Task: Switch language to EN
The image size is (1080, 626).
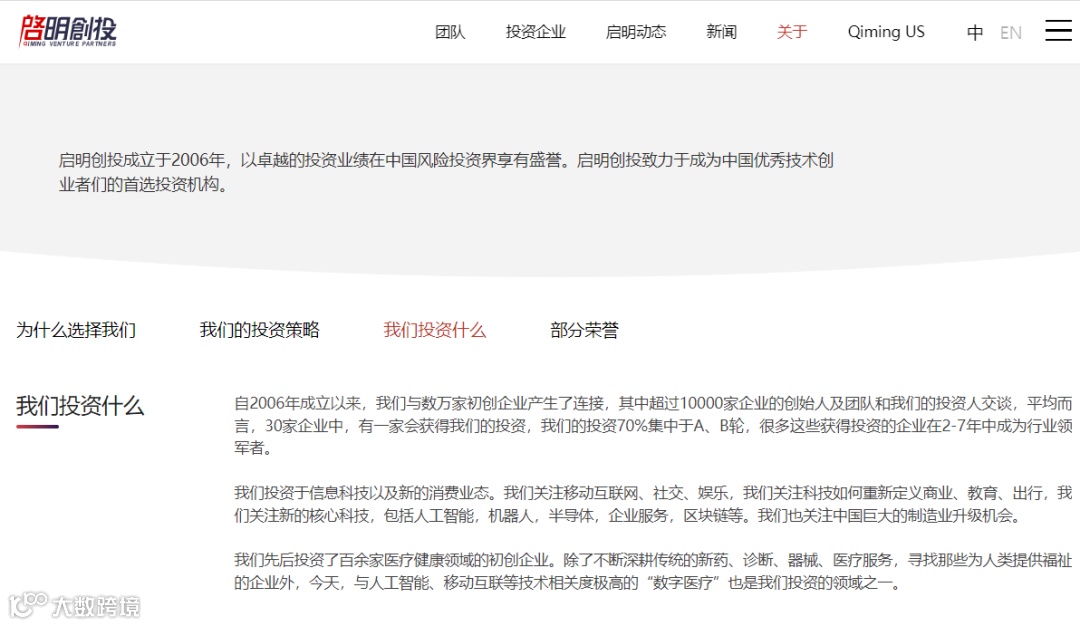Action: coord(1010,32)
